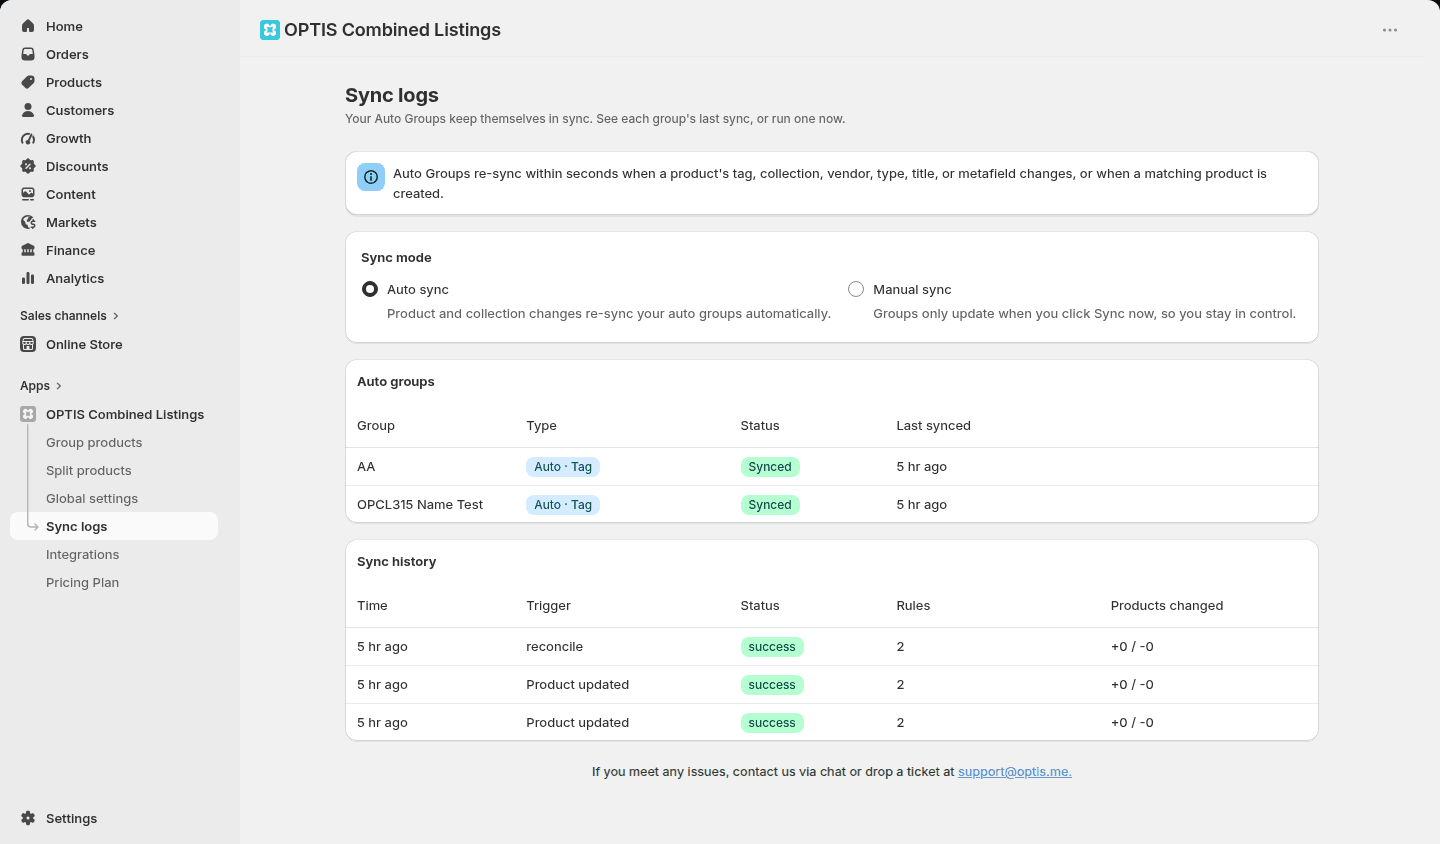The width and height of the screenshot is (1440, 844).
Task: Select the Auto sync radio button
Action: coord(370,289)
